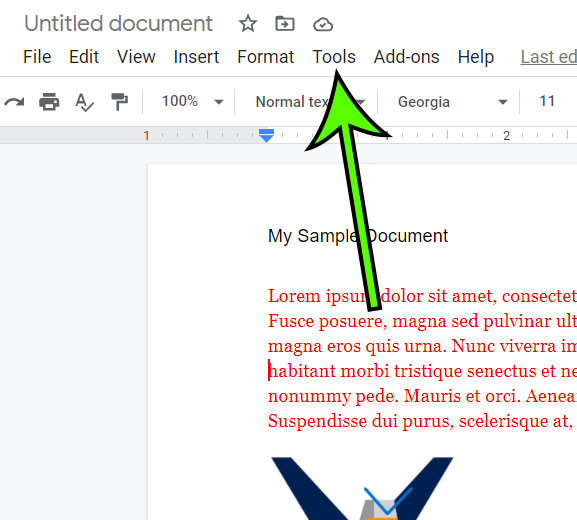Click the redo arrow icon
Image resolution: width=577 pixels, height=520 pixels.
pyautogui.click(x=14, y=102)
